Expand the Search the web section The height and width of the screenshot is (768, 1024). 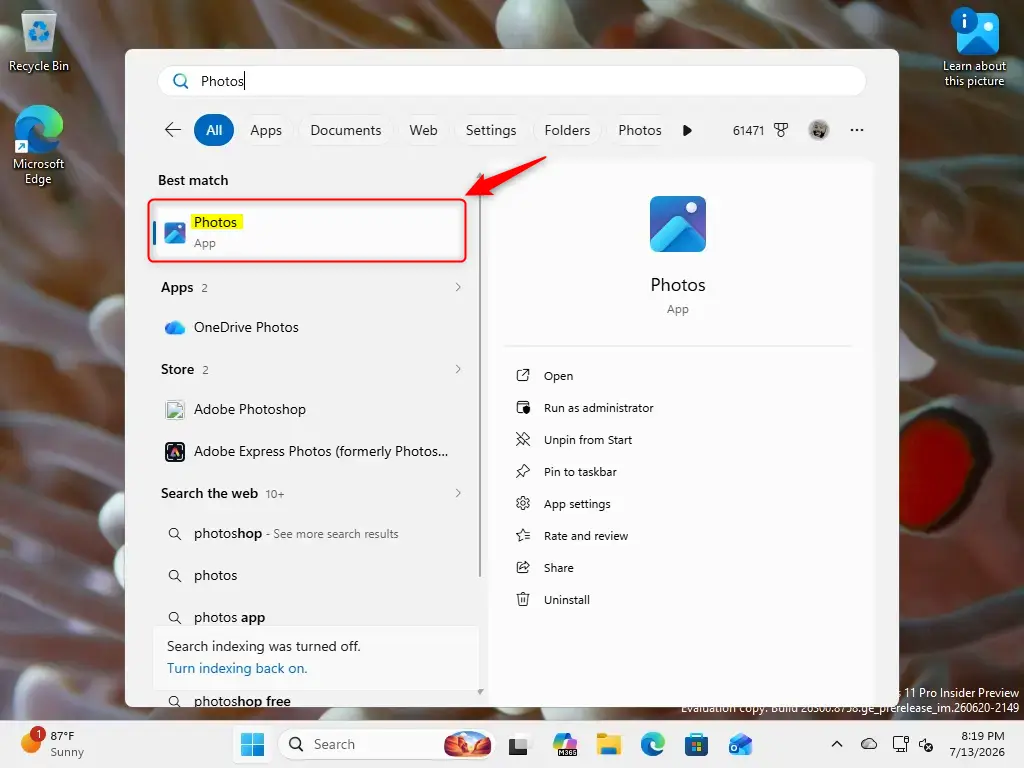click(x=458, y=493)
